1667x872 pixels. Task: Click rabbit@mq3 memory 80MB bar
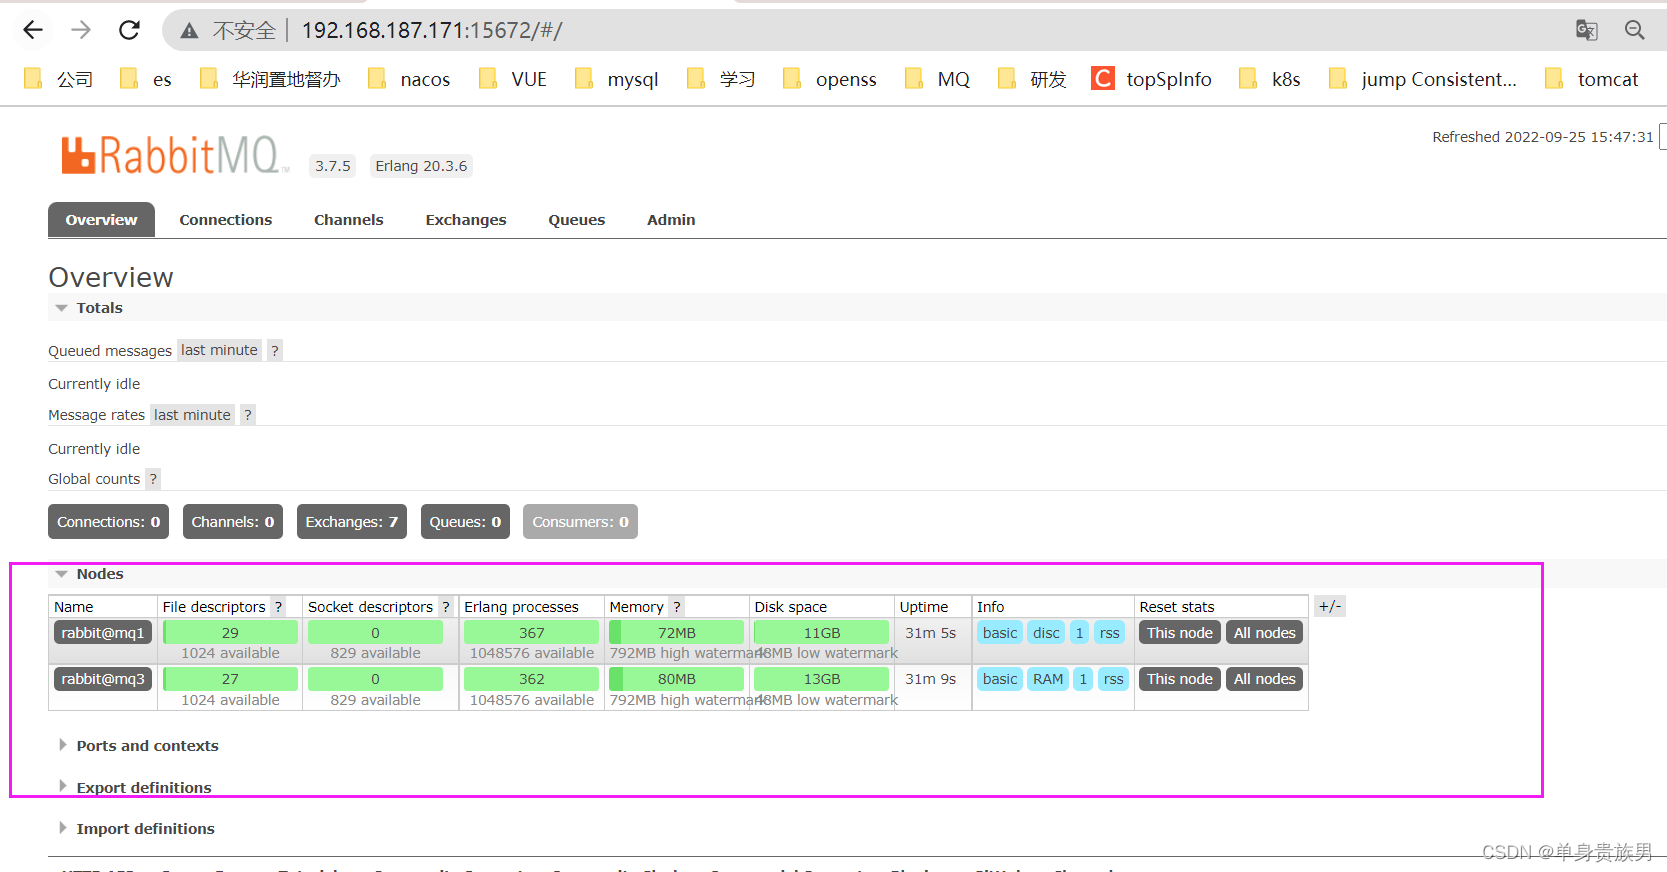(x=677, y=679)
